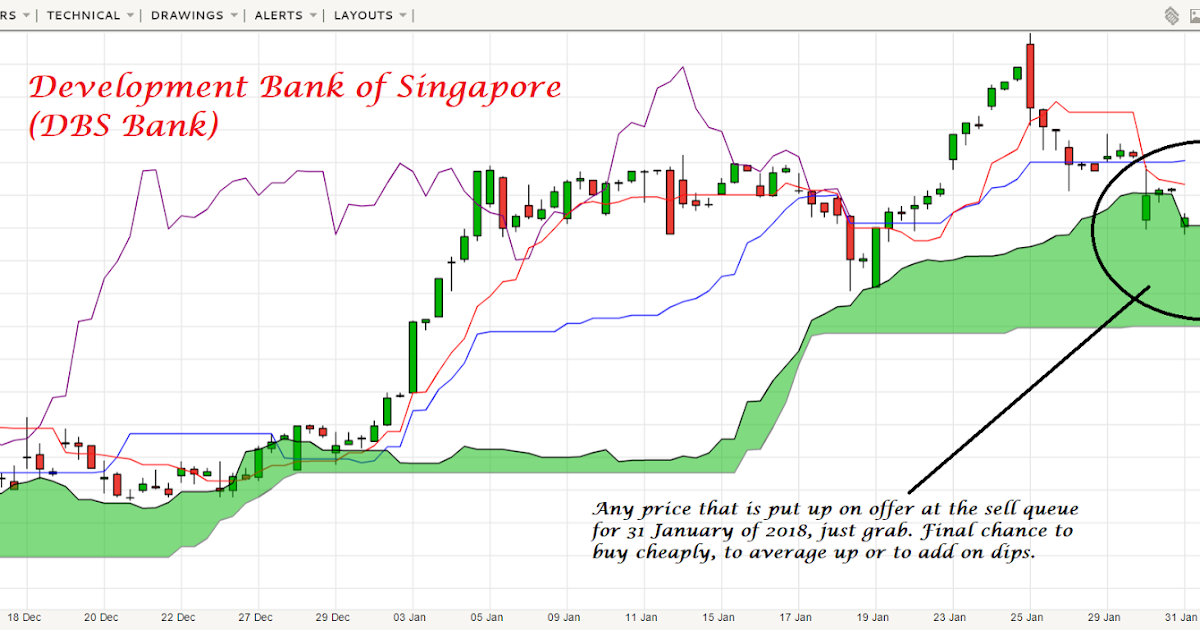The image size is (1200, 630).
Task: Click the '03 Jan' date label
Action: click(410, 617)
